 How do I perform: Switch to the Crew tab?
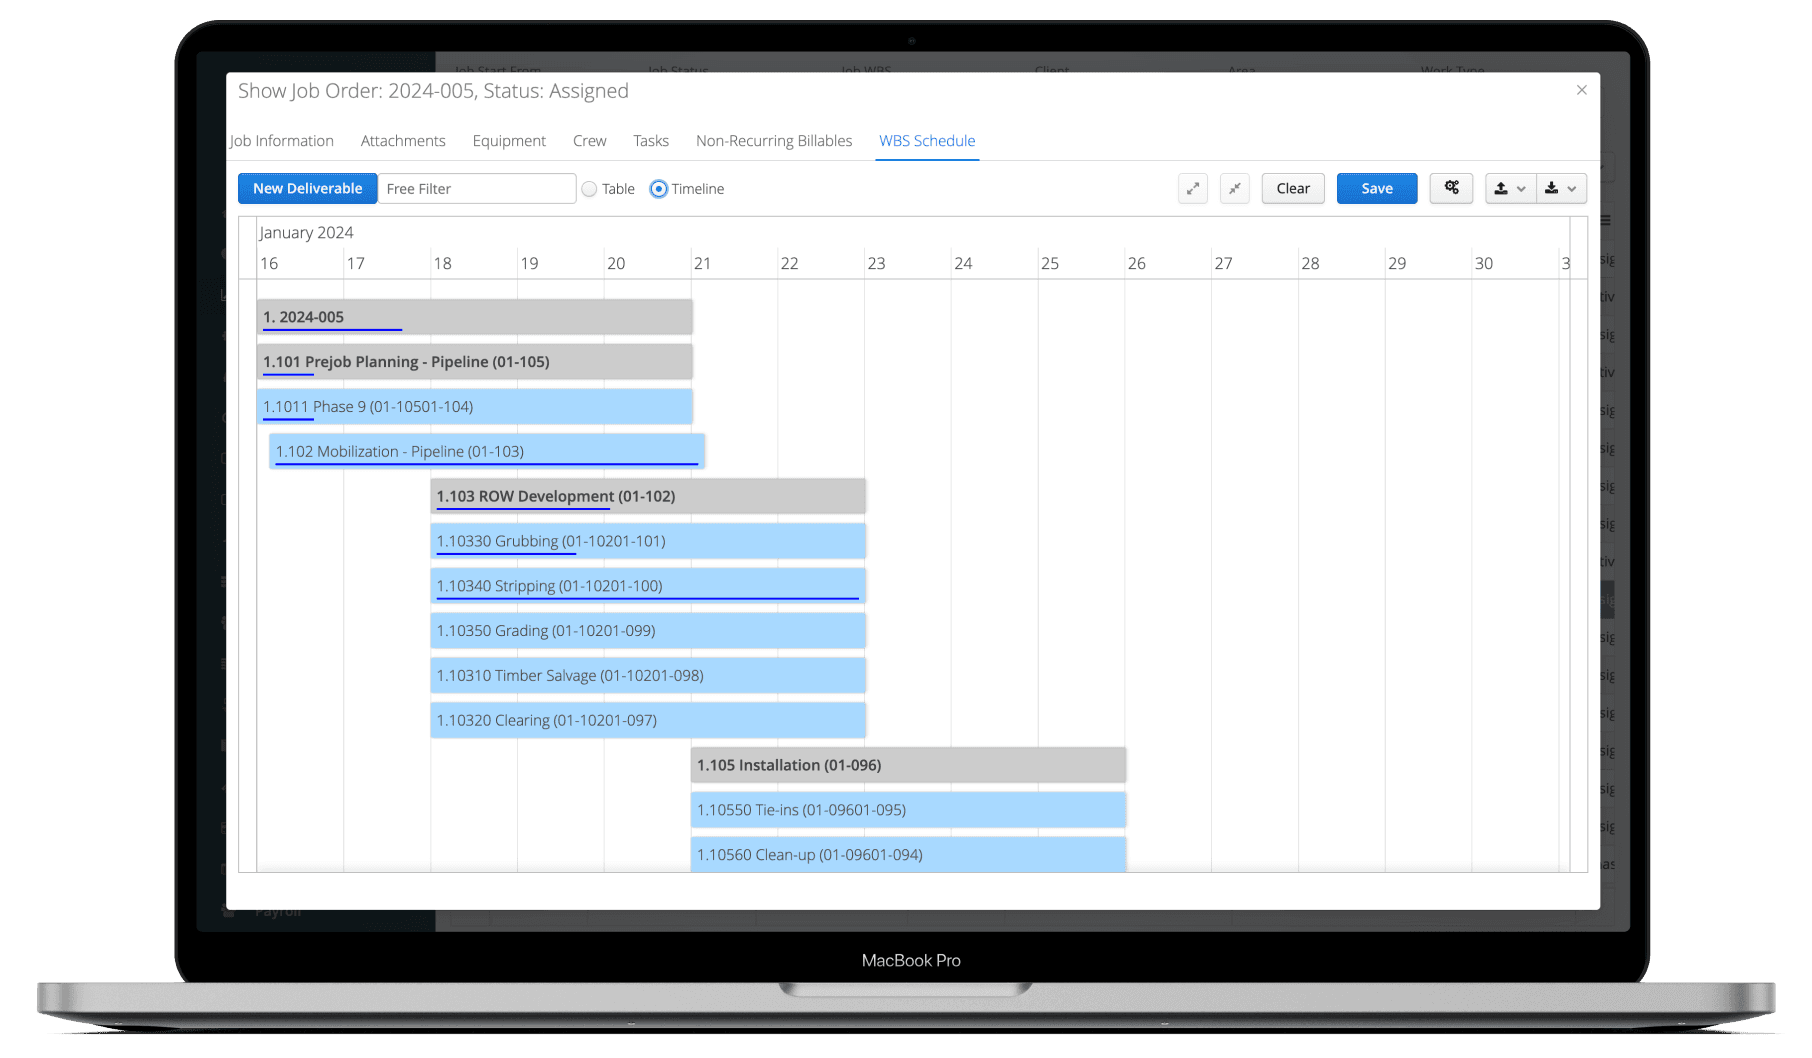589,141
